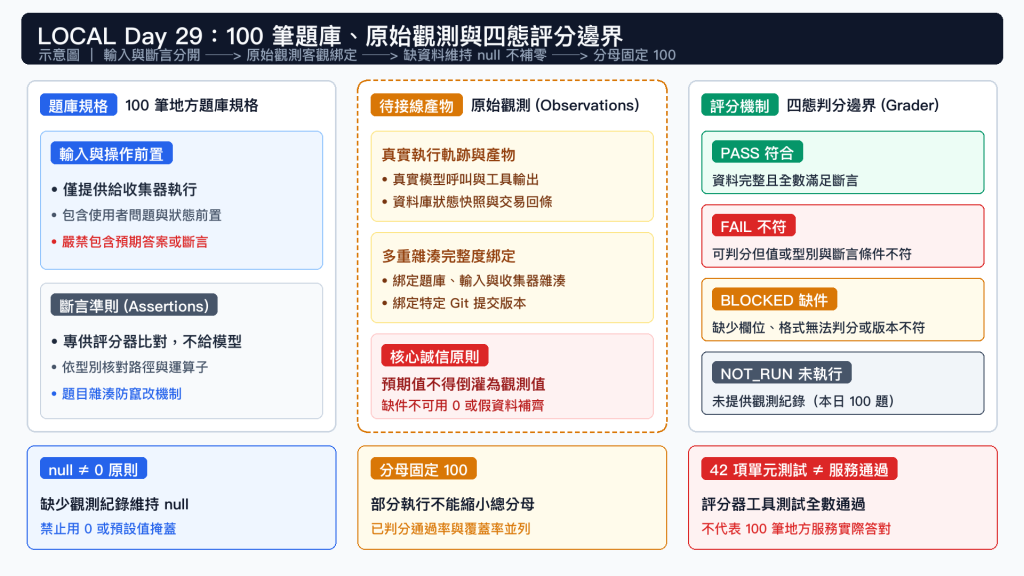Click the title 'LOCAL Day 29：100 筆題庫、原始觀測與四態評分邊界'

[x=330, y=35]
